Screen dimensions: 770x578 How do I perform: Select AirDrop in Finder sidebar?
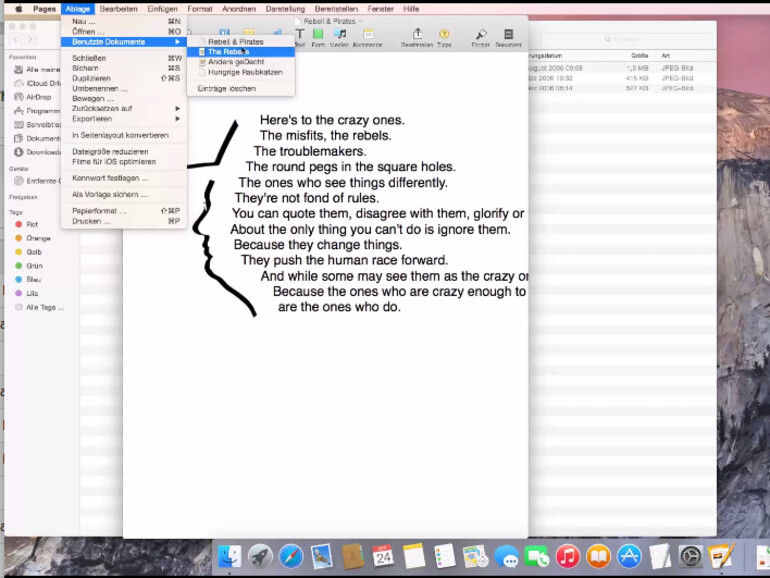(x=33, y=97)
